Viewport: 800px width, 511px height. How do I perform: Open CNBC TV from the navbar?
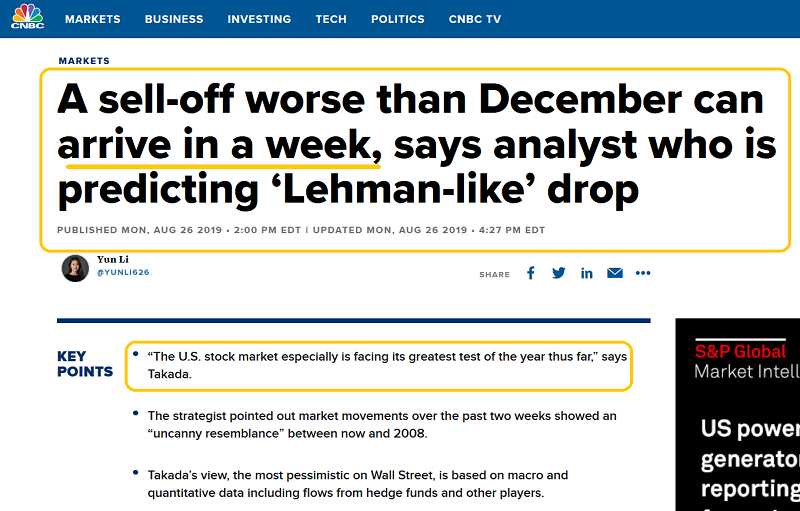point(475,19)
